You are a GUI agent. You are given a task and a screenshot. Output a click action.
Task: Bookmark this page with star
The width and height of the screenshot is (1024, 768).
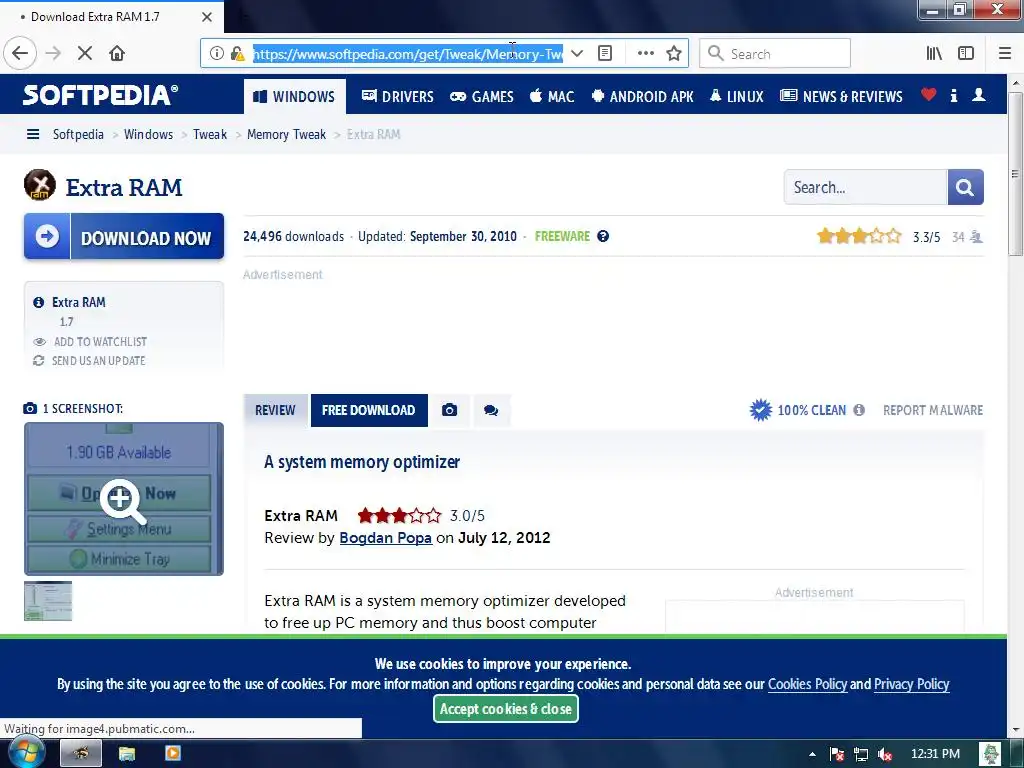674,53
